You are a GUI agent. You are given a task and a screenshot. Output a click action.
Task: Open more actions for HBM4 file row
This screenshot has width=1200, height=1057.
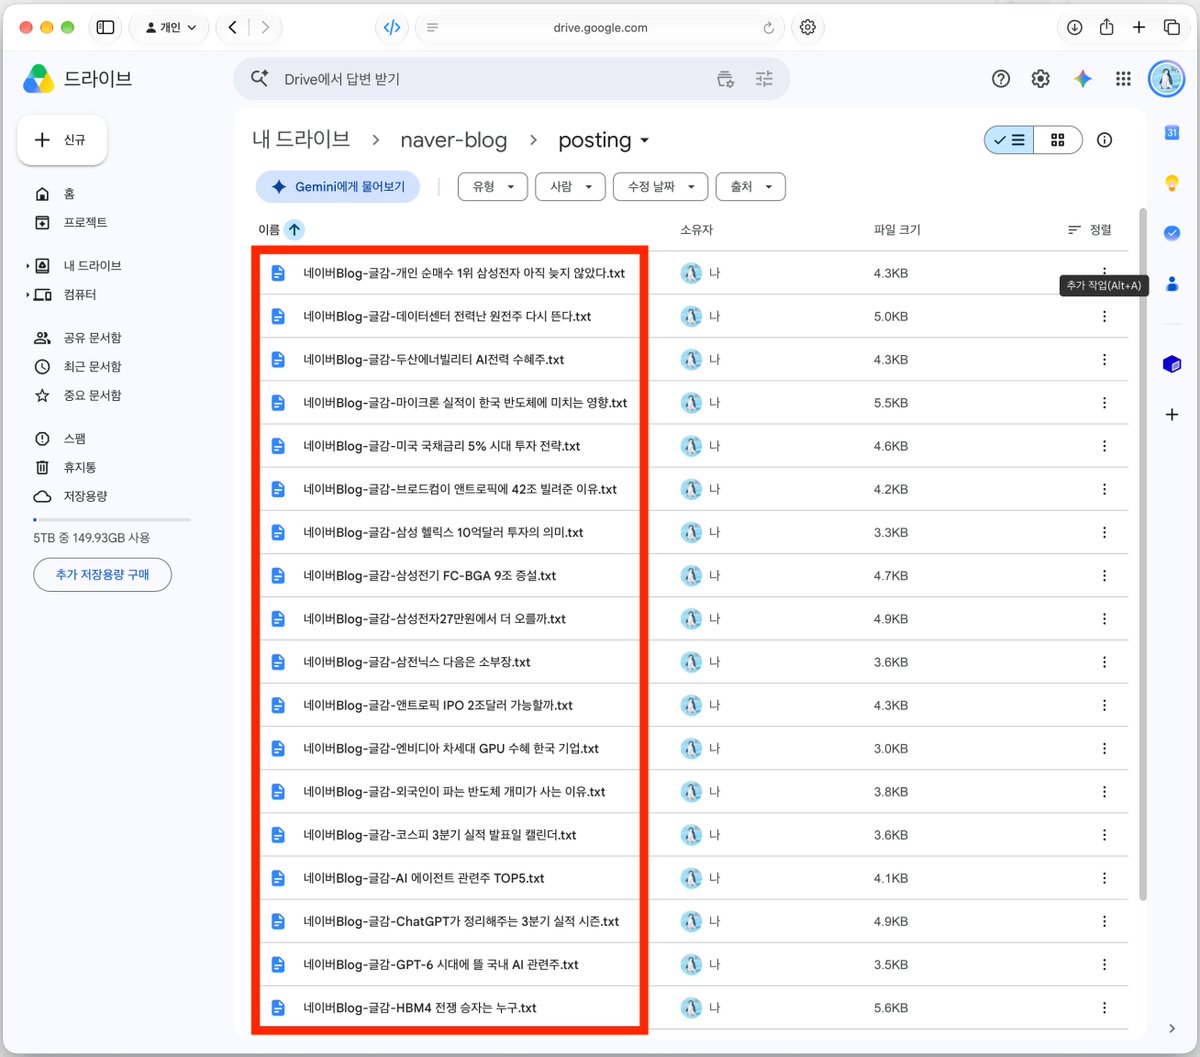tap(1104, 1008)
